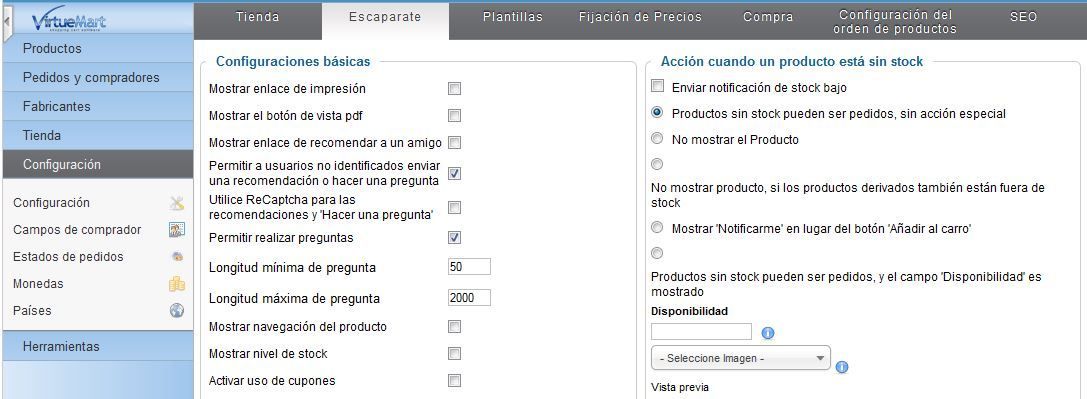Open the Fijación de Precios tab
Viewport: 1087px width, 399px height.
pyautogui.click(x=640, y=17)
